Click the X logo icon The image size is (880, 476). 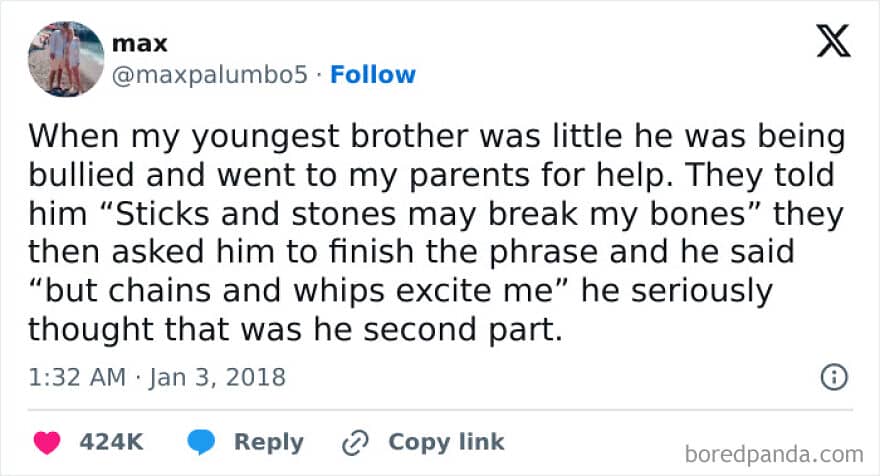pos(833,41)
